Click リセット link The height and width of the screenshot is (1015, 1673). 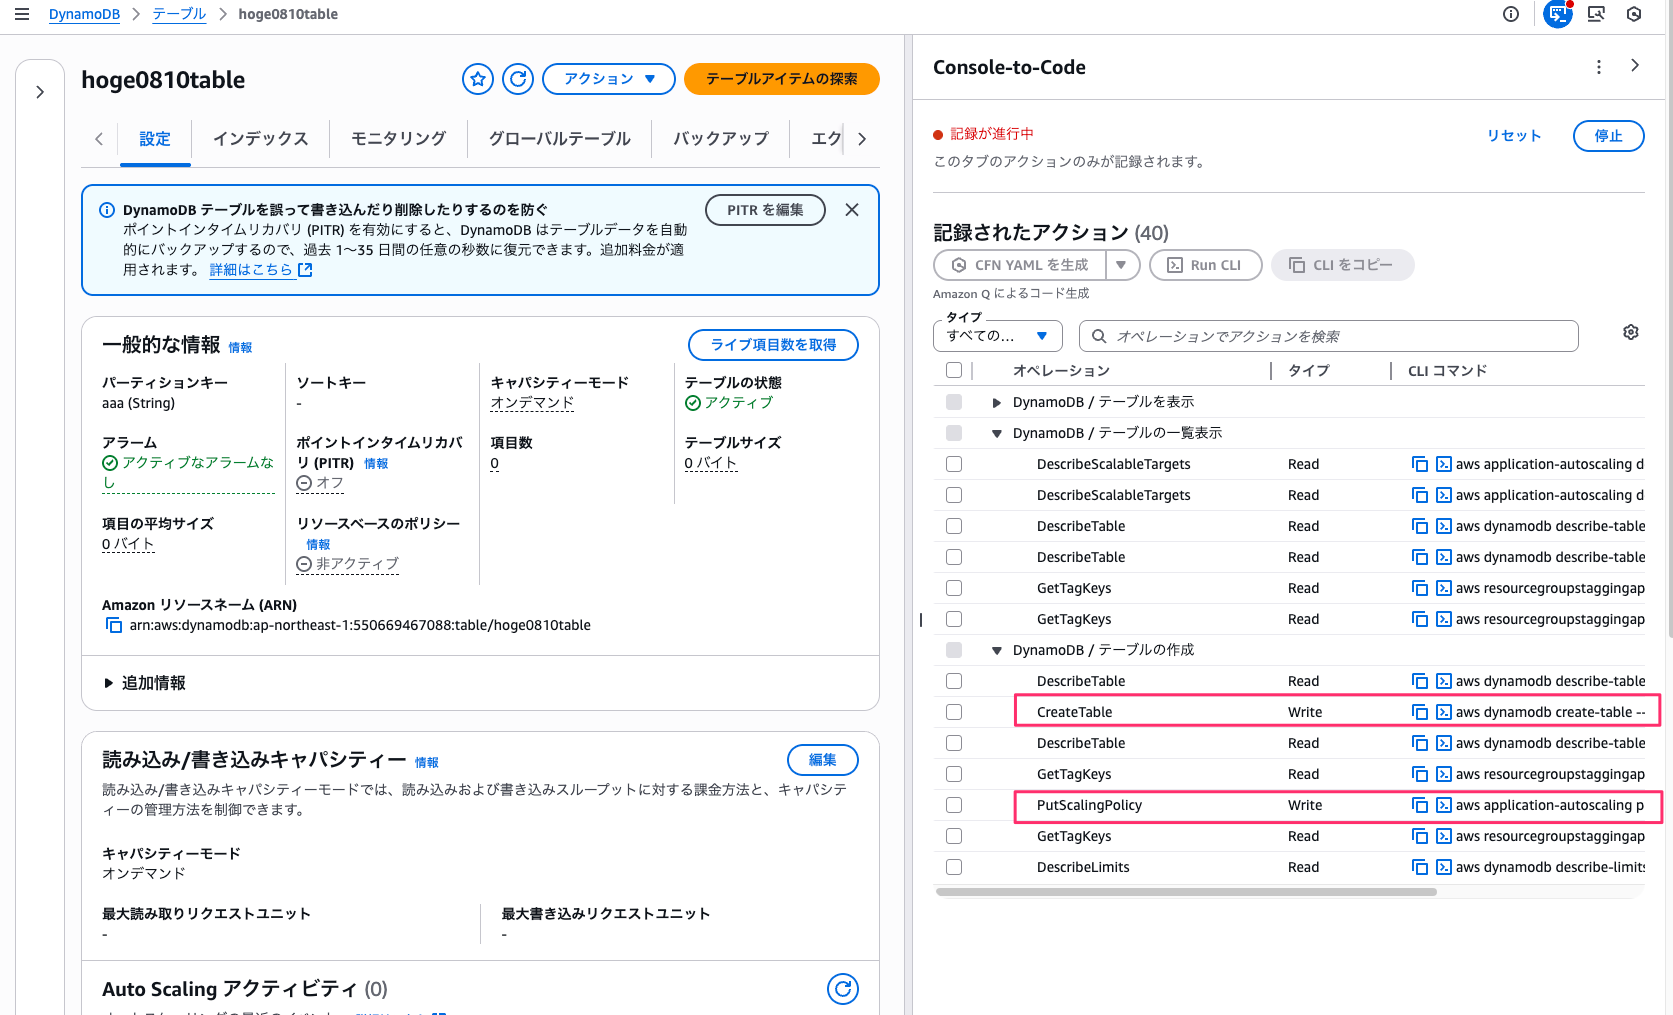coord(1513,136)
